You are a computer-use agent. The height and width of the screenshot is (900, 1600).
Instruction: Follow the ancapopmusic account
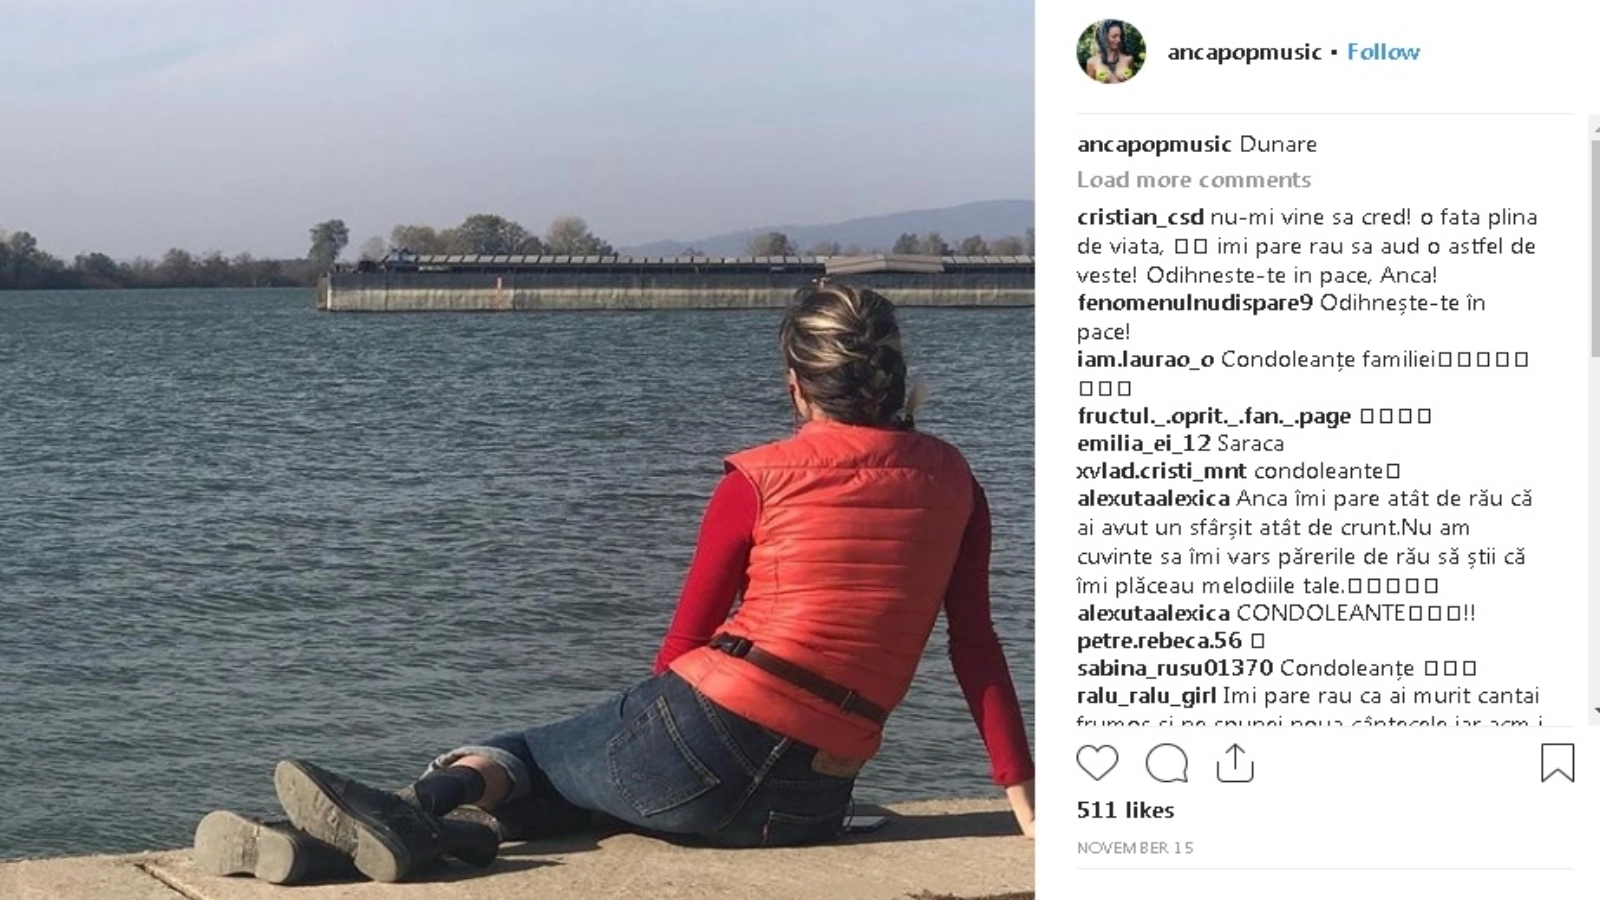point(1383,52)
